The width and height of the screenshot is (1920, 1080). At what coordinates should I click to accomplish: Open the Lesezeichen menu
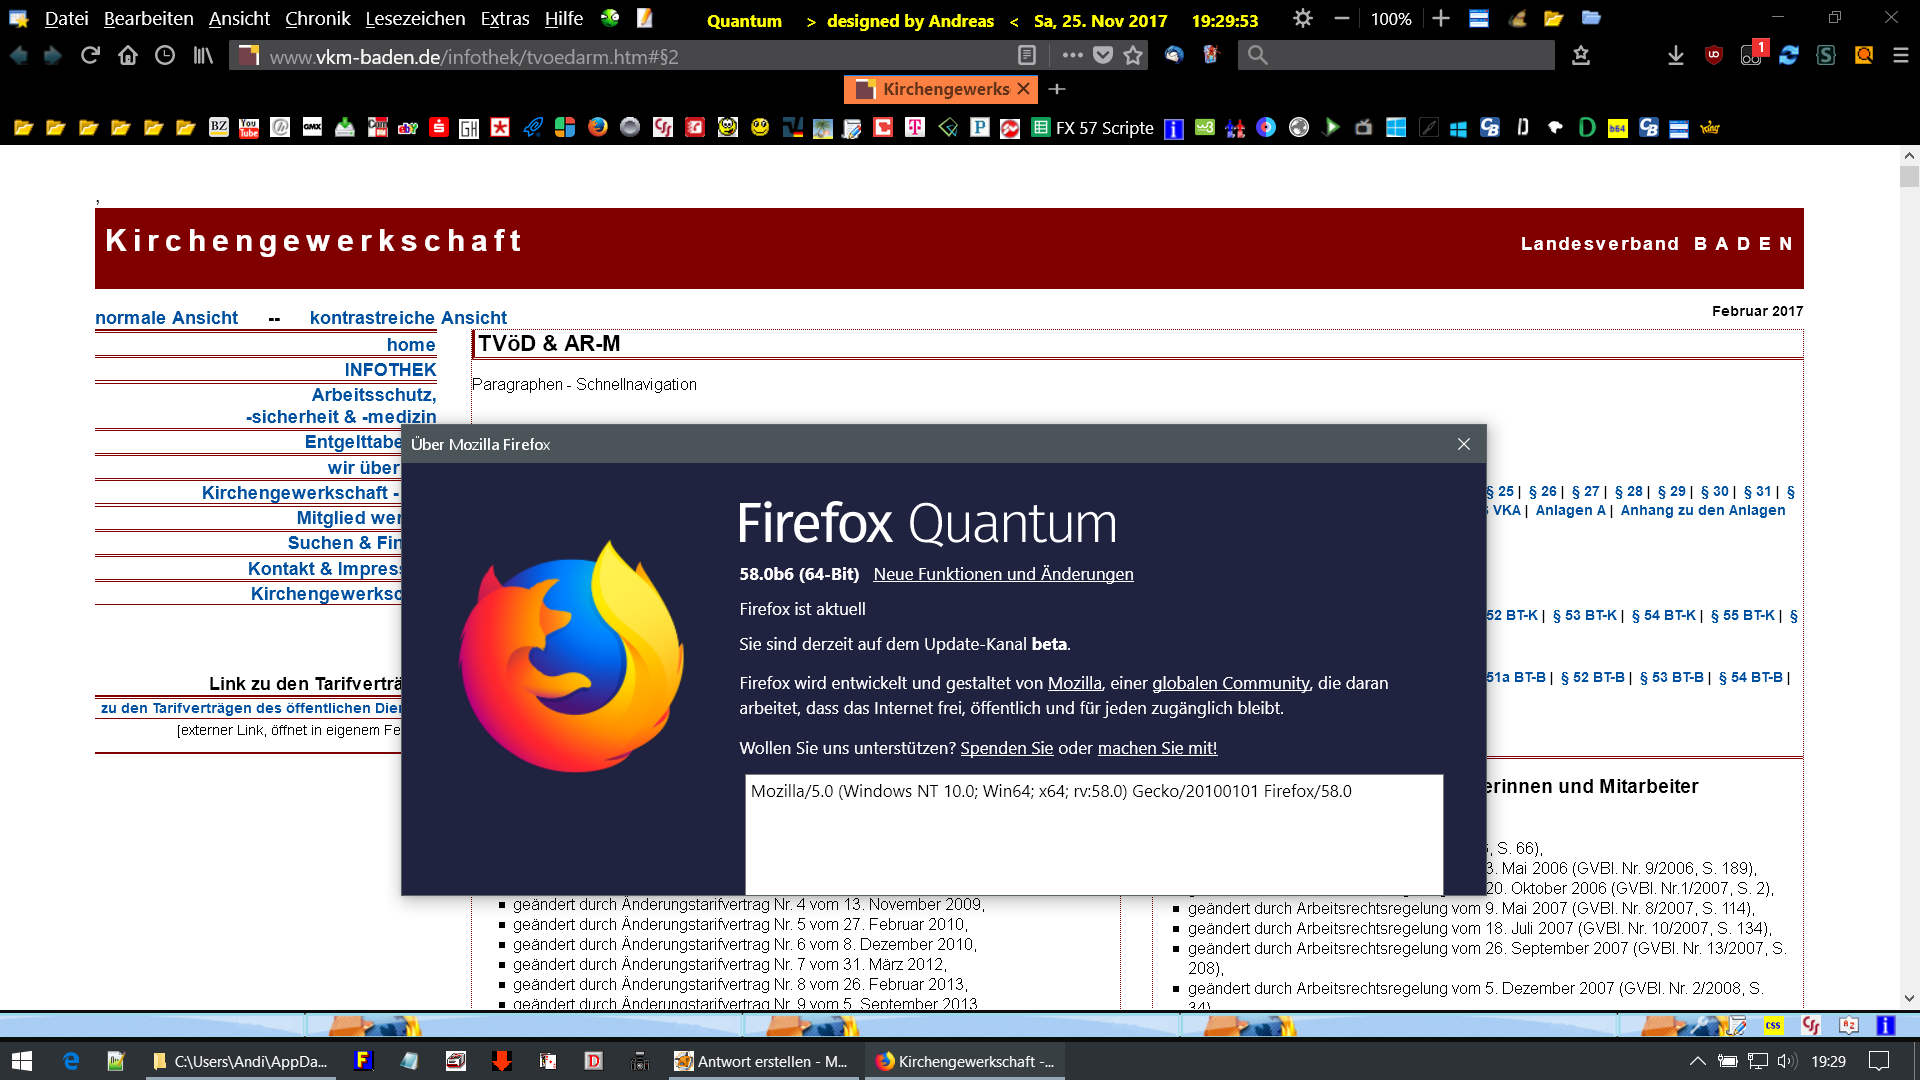[x=415, y=19]
